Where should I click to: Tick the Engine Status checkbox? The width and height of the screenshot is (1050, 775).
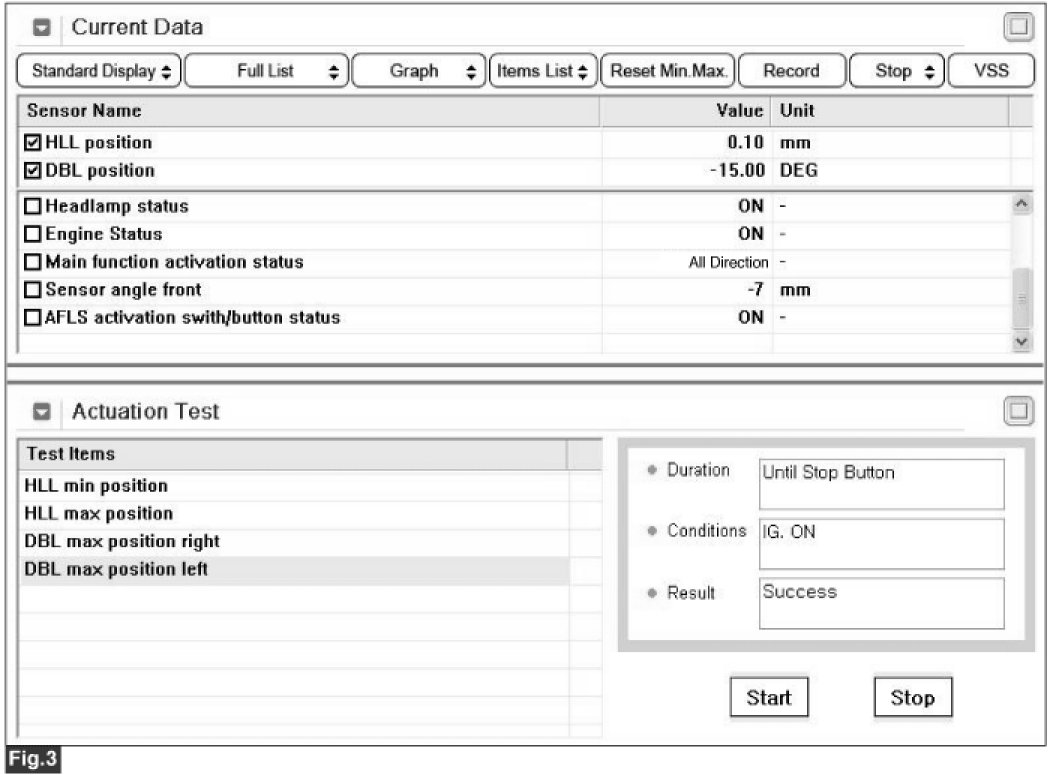point(33,235)
